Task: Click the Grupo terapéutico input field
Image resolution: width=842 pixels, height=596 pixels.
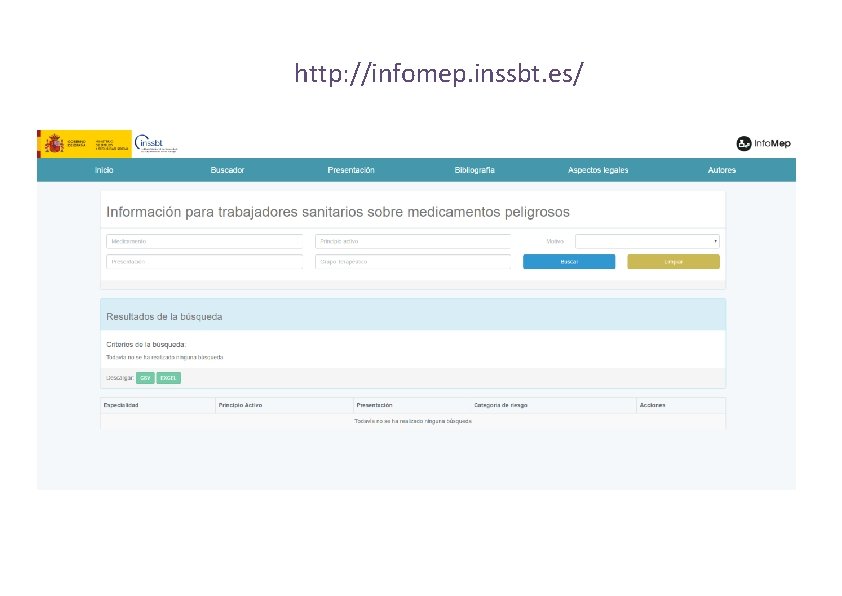Action: click(411, 262)
